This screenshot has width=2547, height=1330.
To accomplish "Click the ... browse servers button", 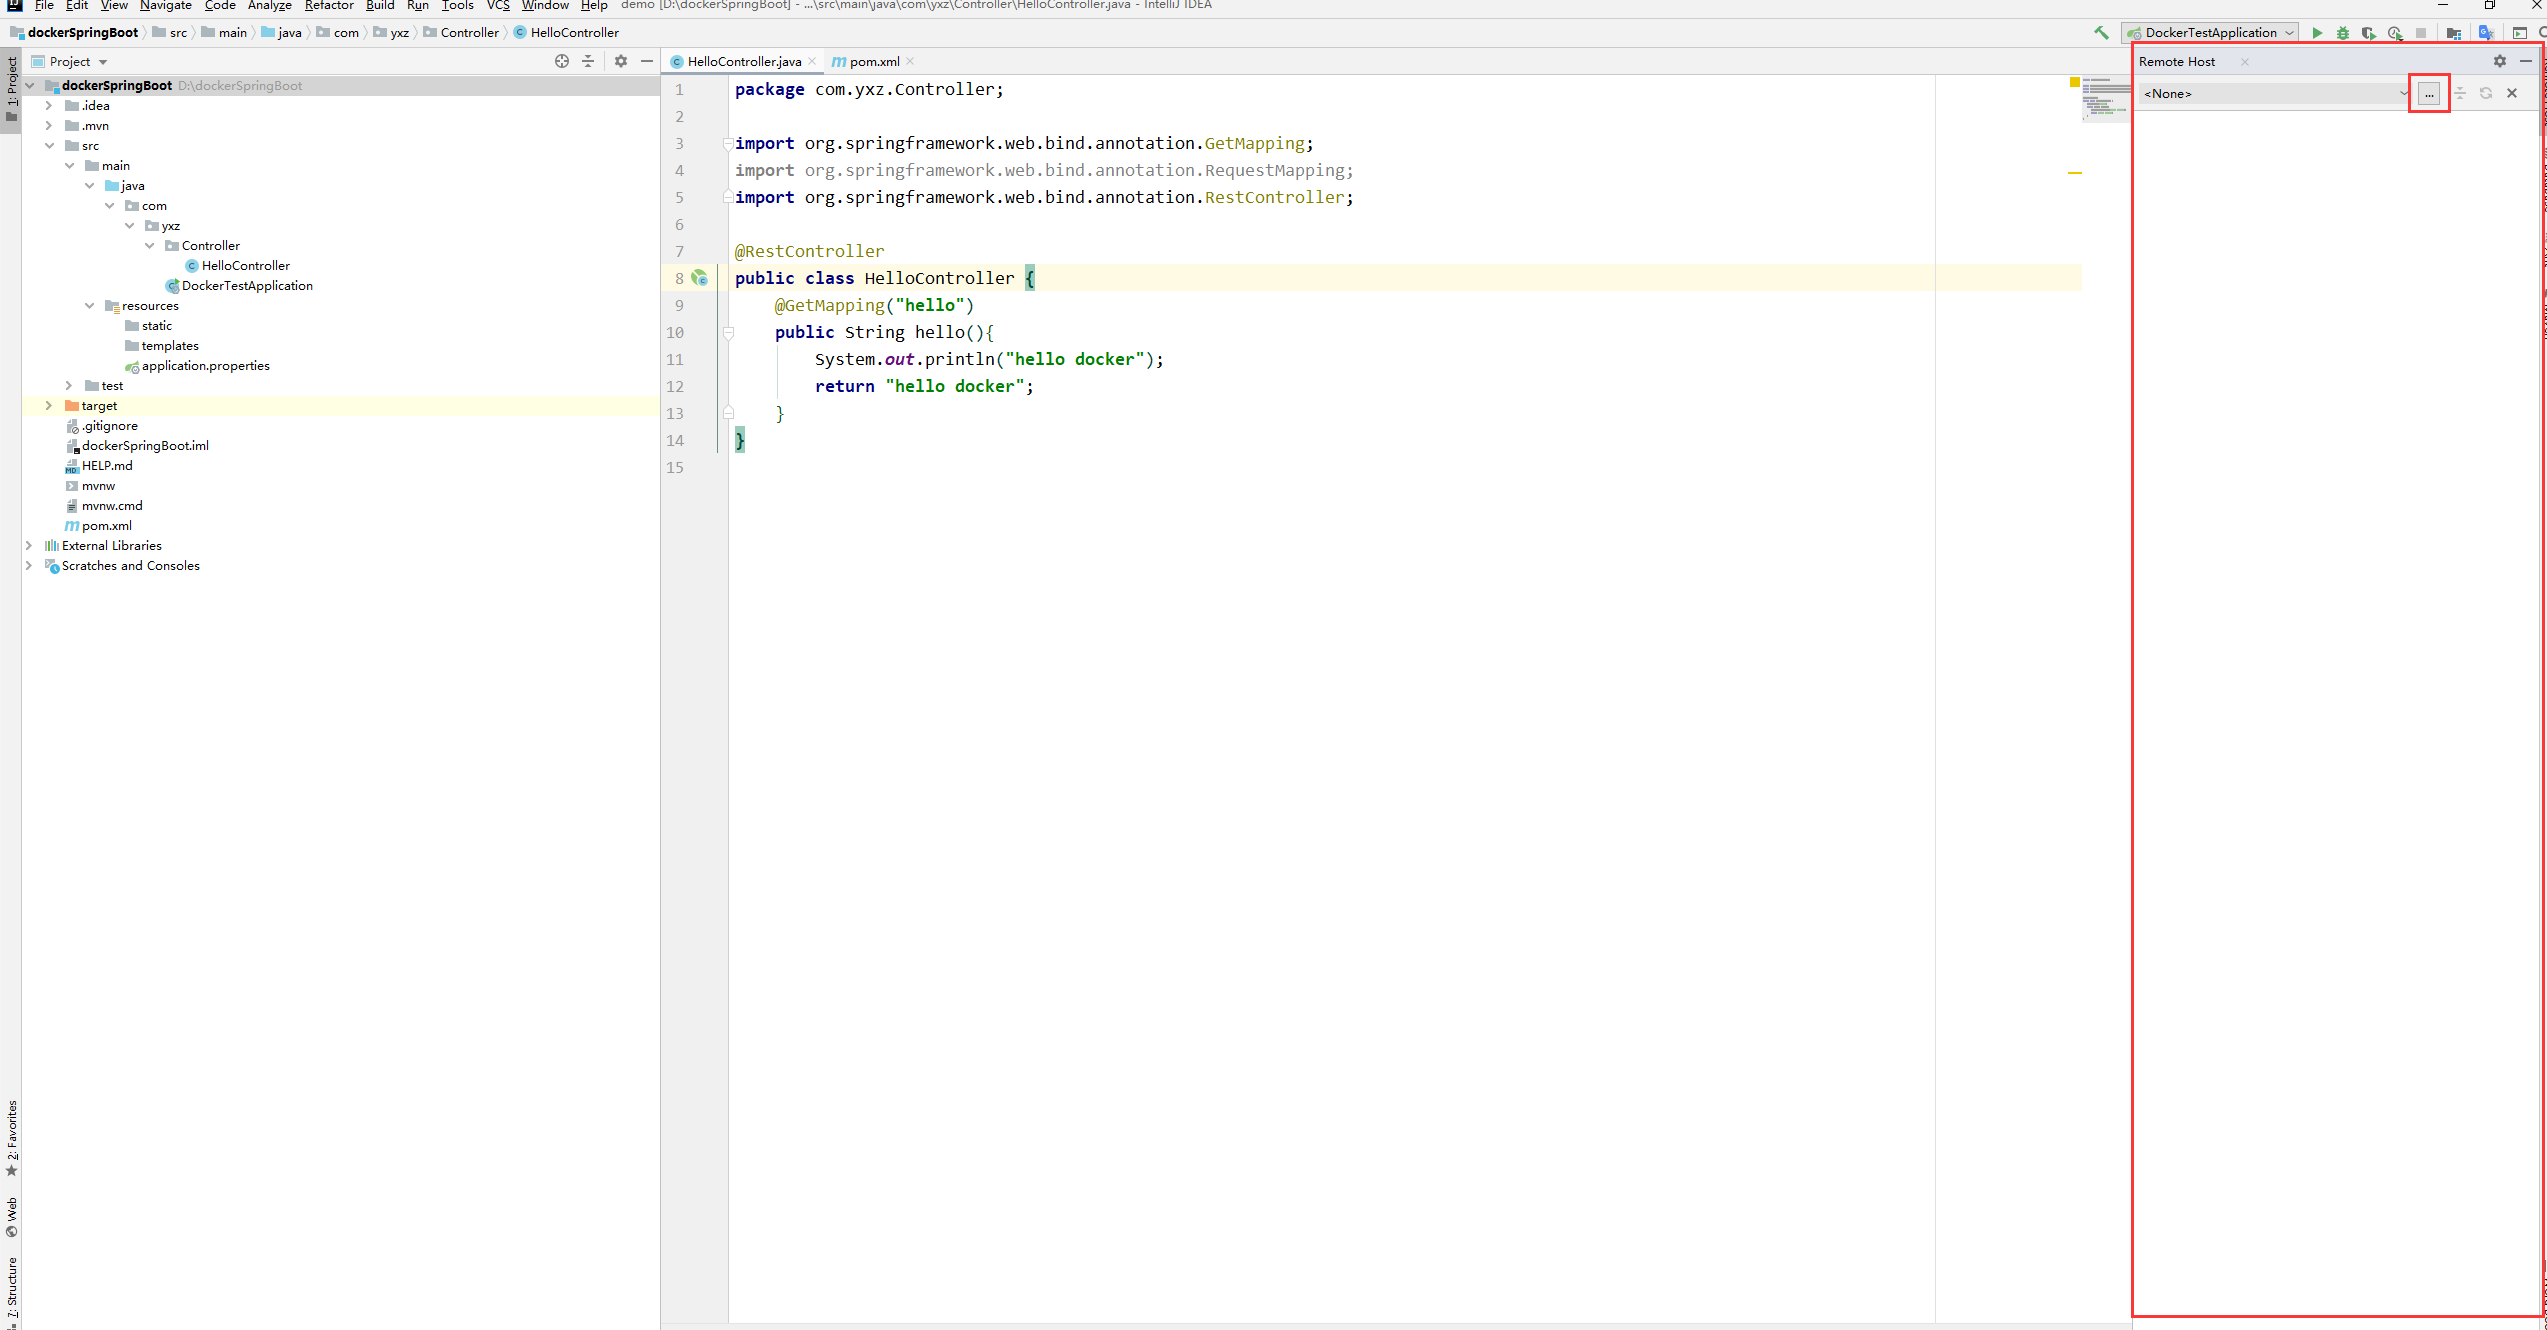I will point(2430,93).
